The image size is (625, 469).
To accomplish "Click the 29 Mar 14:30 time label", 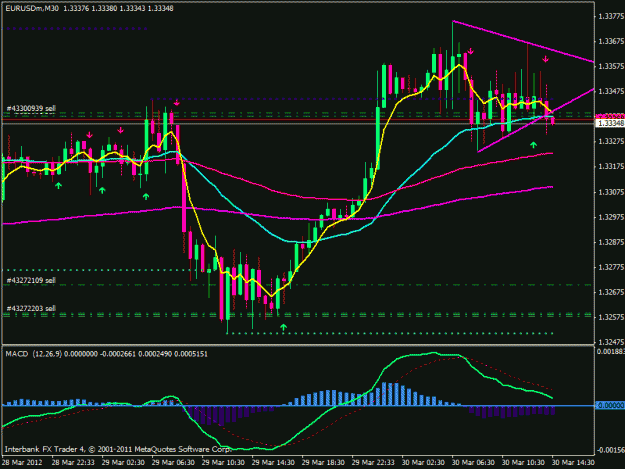I will pos(273,463).
